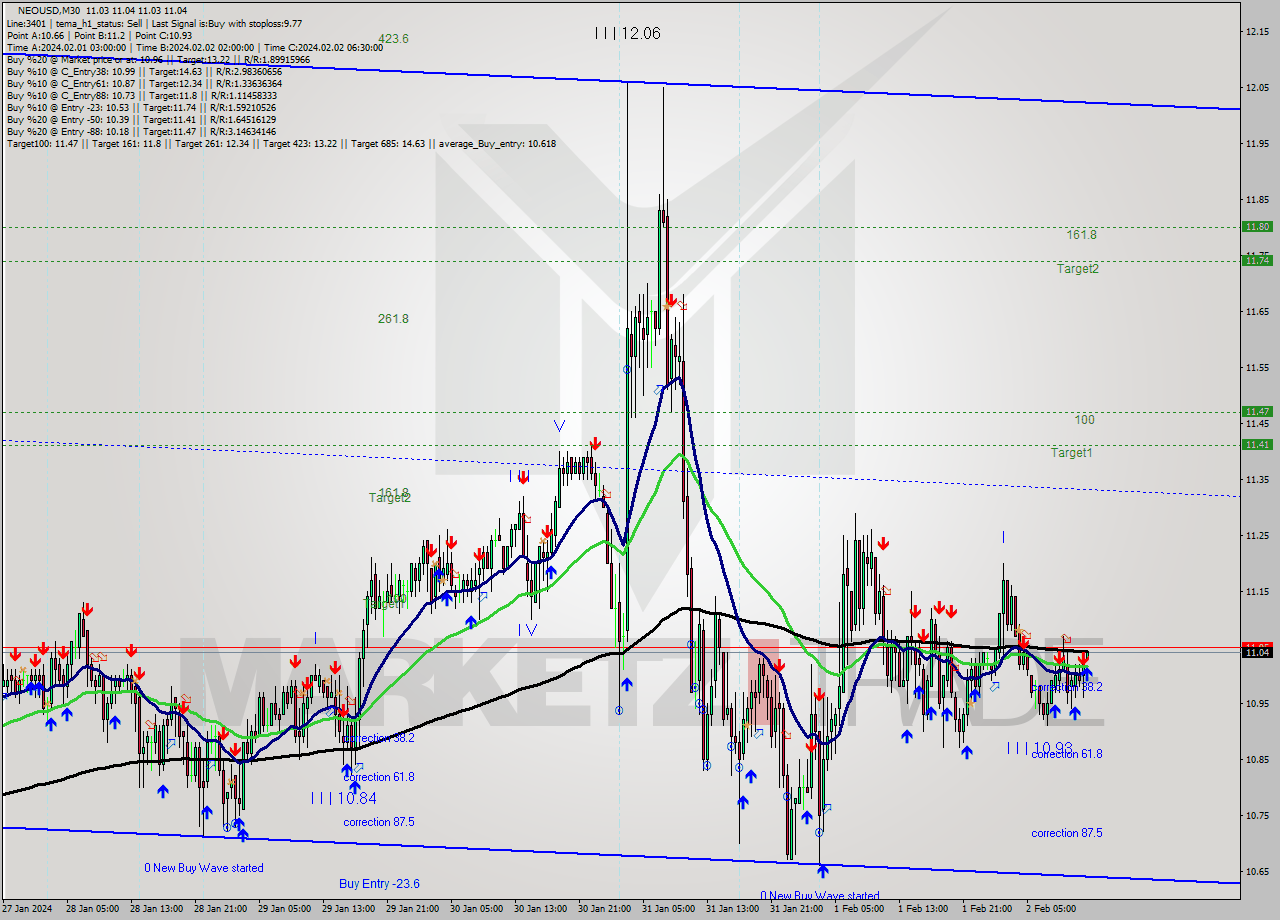Click the 12.15 price axis value
Screen dimensions: 1280x920
pyautogui.click(x=1256, y=32)
